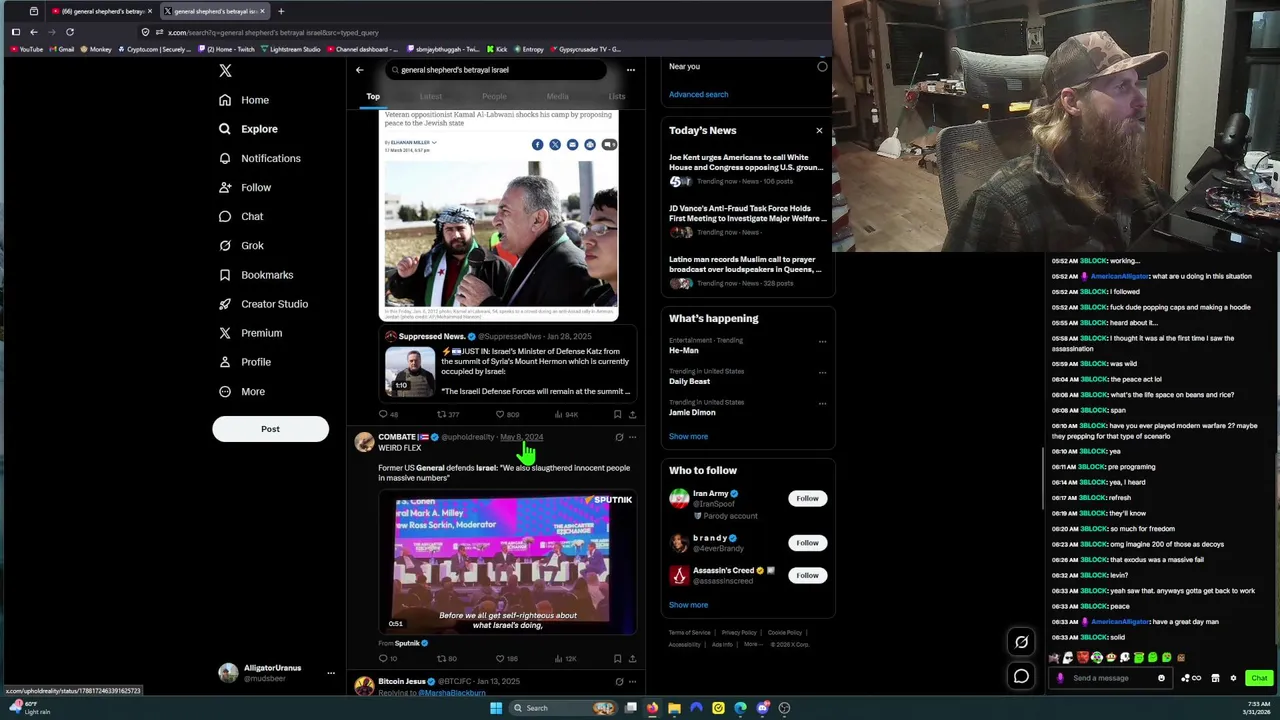The height and width of the screenshot is (720, 1280).
Task: Open search settings ellipsis beside the search box
Action: point(630,70)
